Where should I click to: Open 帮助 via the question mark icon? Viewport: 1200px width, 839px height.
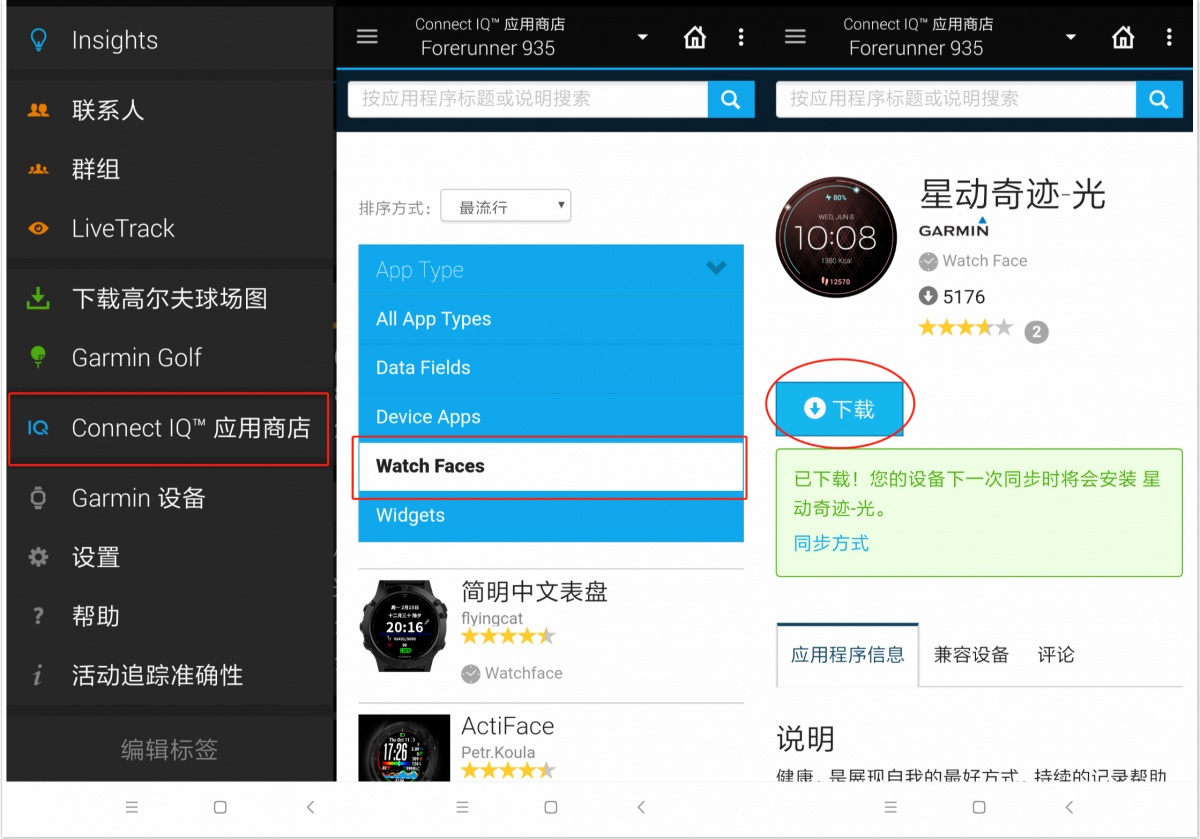click(x=38, y=616)
